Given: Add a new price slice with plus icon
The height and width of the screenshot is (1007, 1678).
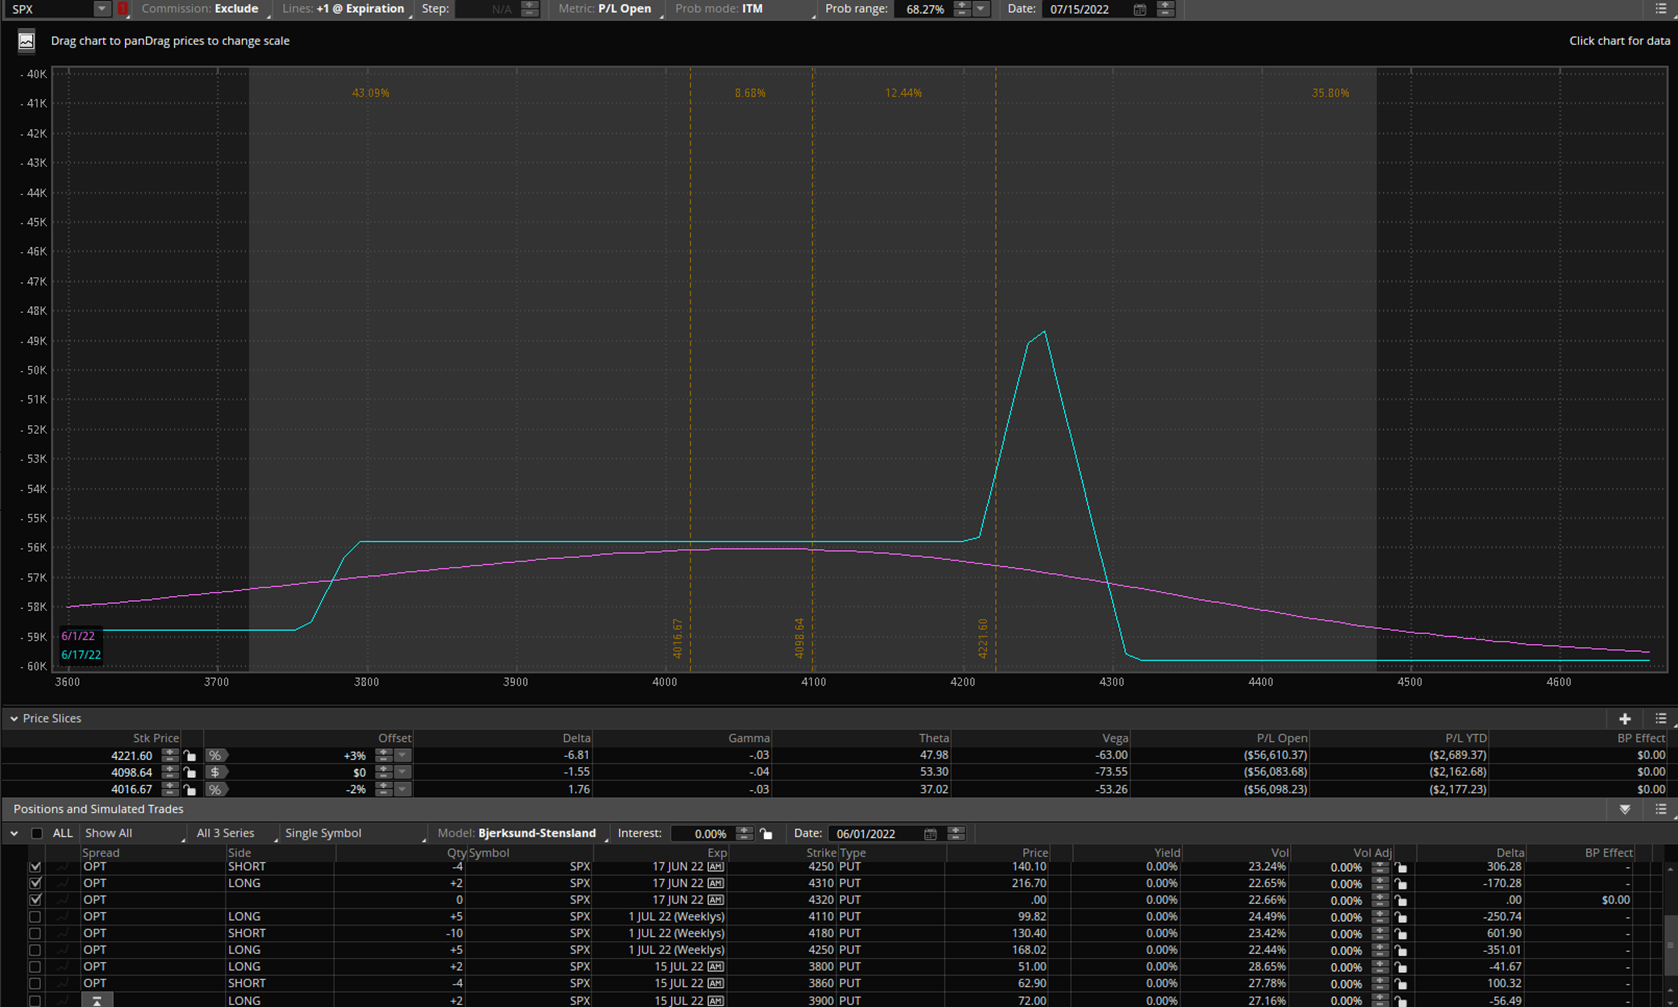Looking at the screenshot, I should pos(1624,719).
